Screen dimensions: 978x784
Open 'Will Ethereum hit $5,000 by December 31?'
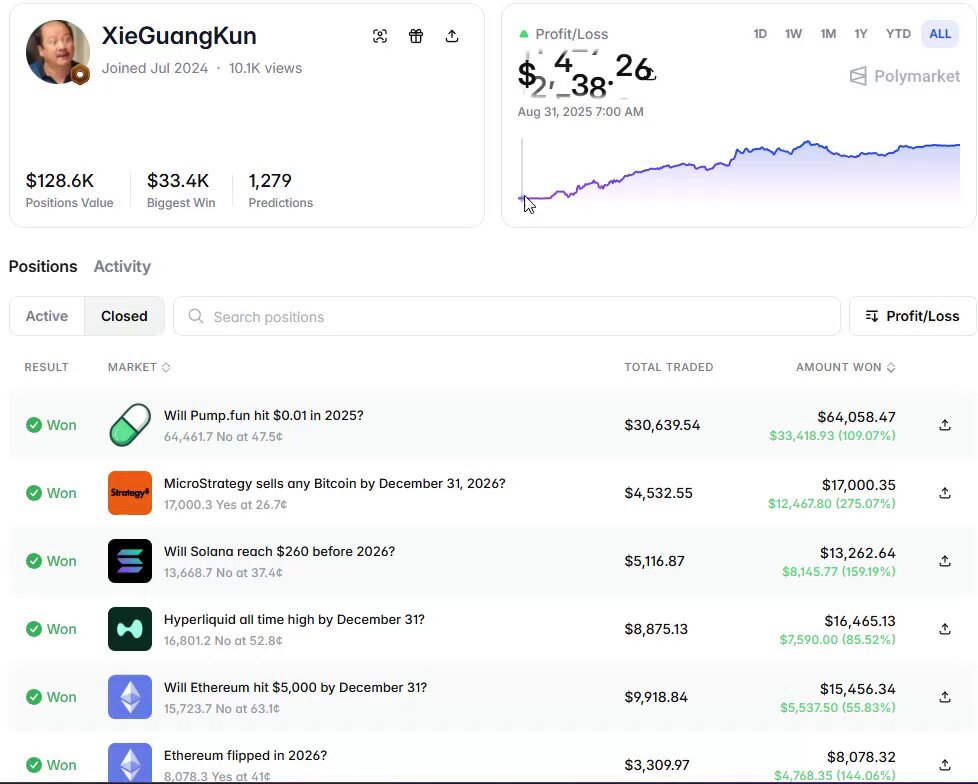[x=295, y=687]
